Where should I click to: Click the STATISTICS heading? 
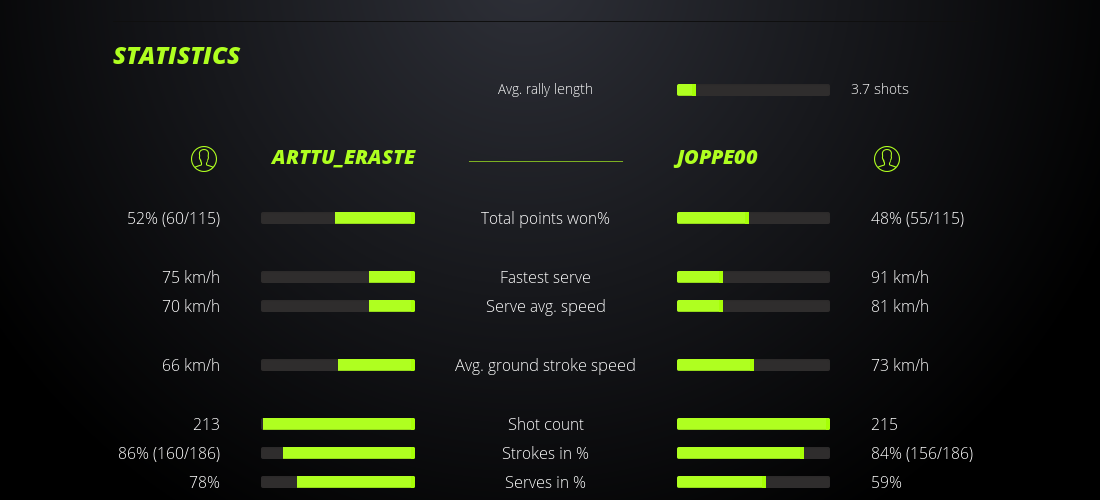[177, 56]
